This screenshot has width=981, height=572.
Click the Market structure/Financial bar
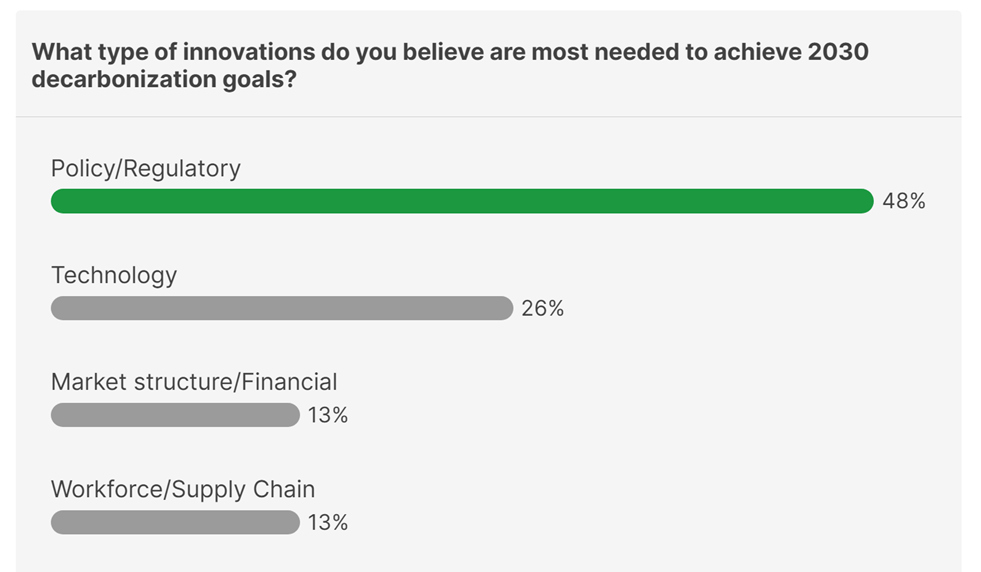click(175, 415)
